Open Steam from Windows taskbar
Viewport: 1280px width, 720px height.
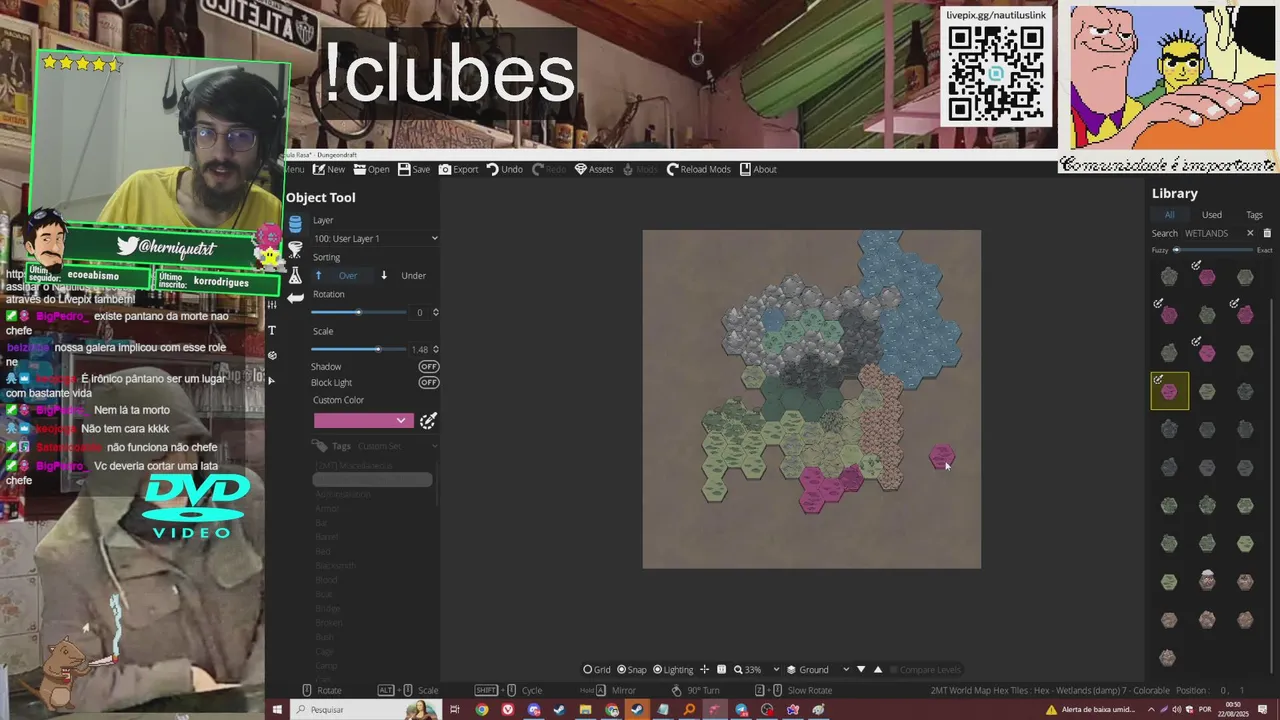[559, 710]
